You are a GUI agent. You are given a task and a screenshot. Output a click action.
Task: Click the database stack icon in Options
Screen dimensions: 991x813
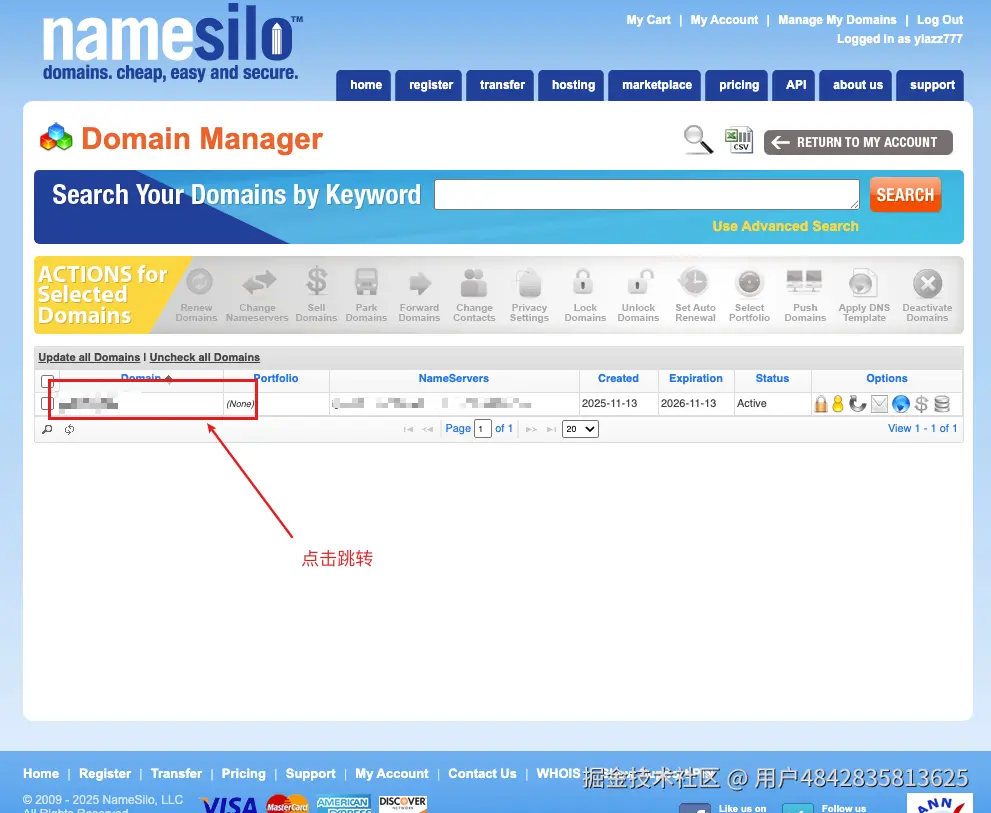[942, 403]
